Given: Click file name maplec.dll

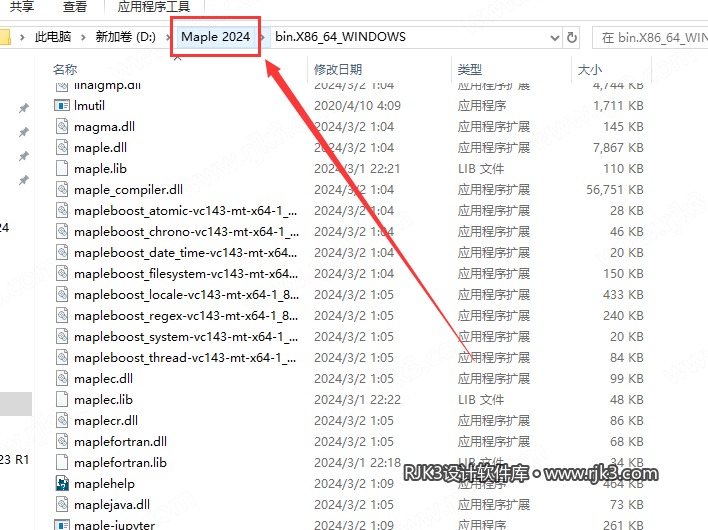Looking at the screenshot, I should (x=103, y=378).
